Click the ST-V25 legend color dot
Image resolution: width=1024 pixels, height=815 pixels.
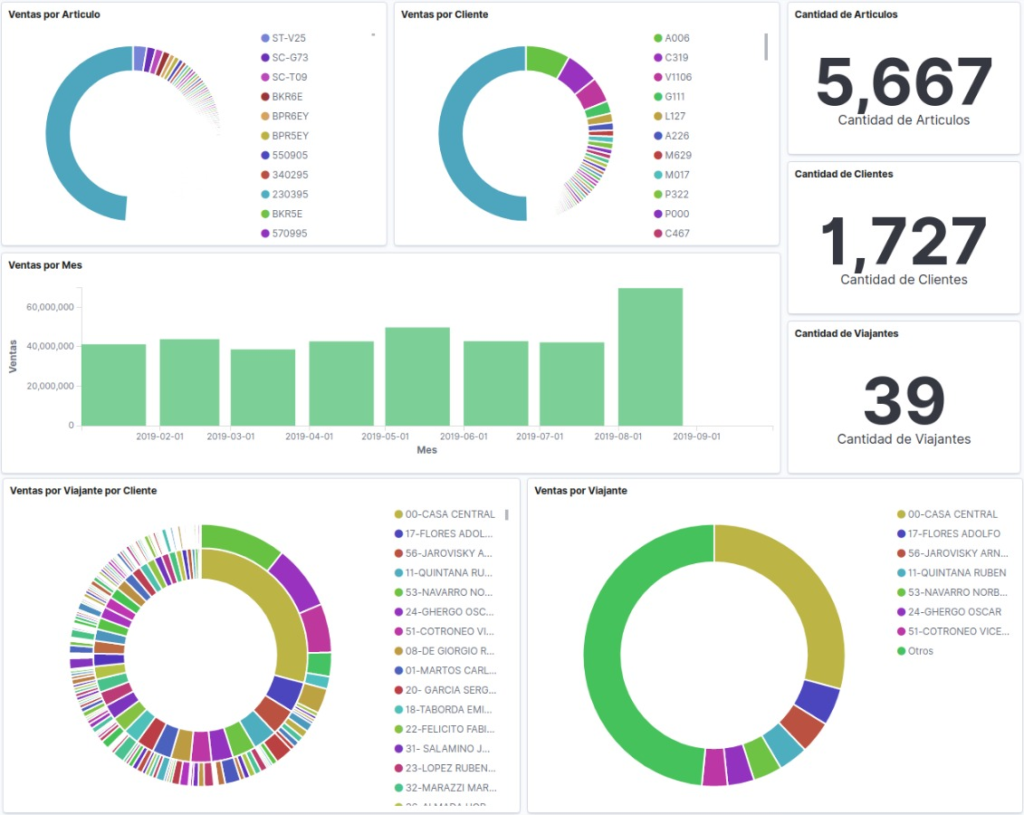[265, 38]
